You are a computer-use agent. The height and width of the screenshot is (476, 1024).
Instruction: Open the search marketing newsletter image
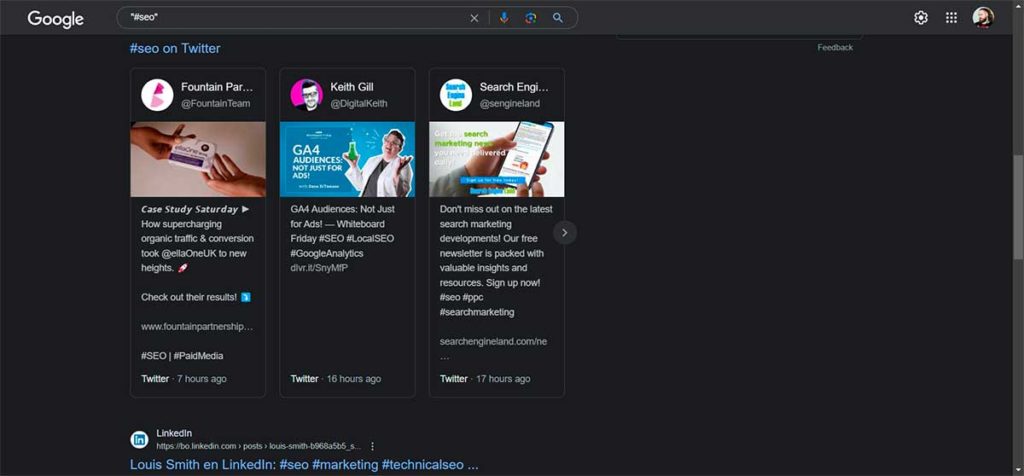[497, 159]
